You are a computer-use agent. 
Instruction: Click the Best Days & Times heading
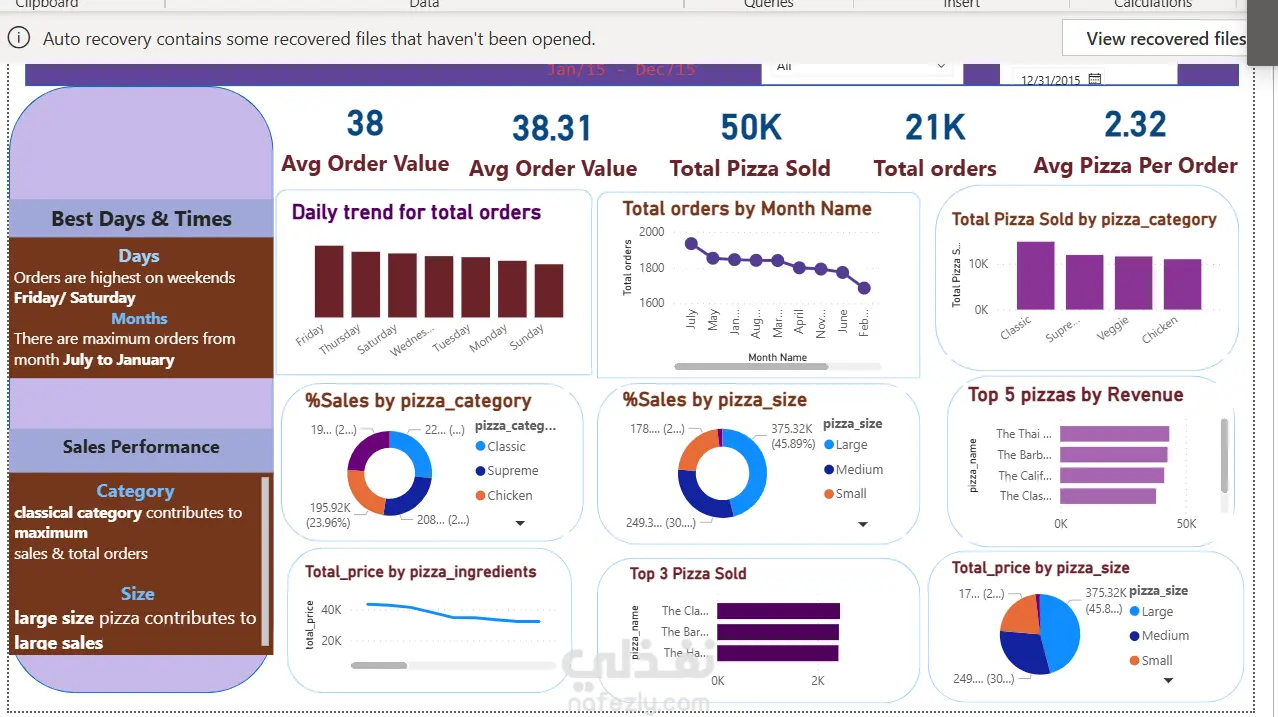click(141, 219)
